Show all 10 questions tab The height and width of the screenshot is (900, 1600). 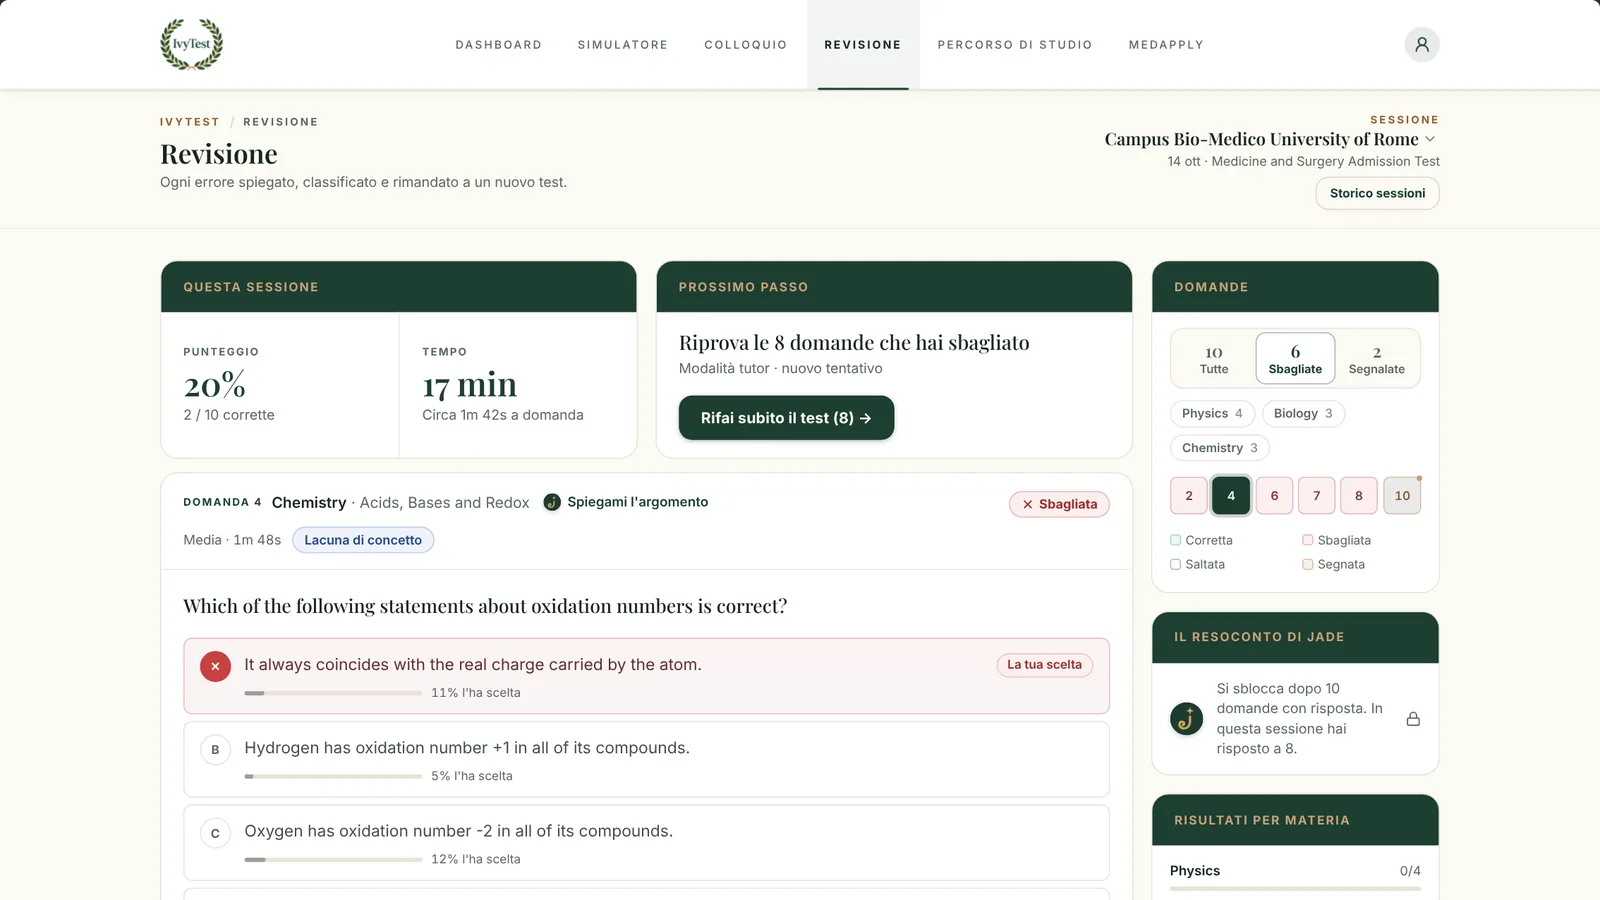(x=1214, y=359)
